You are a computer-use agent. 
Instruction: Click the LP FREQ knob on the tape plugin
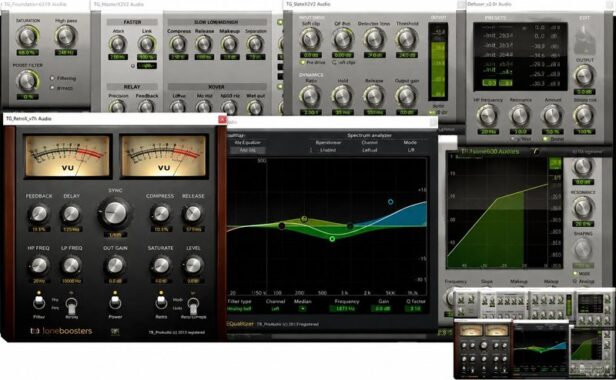click(x=71, y=266)
